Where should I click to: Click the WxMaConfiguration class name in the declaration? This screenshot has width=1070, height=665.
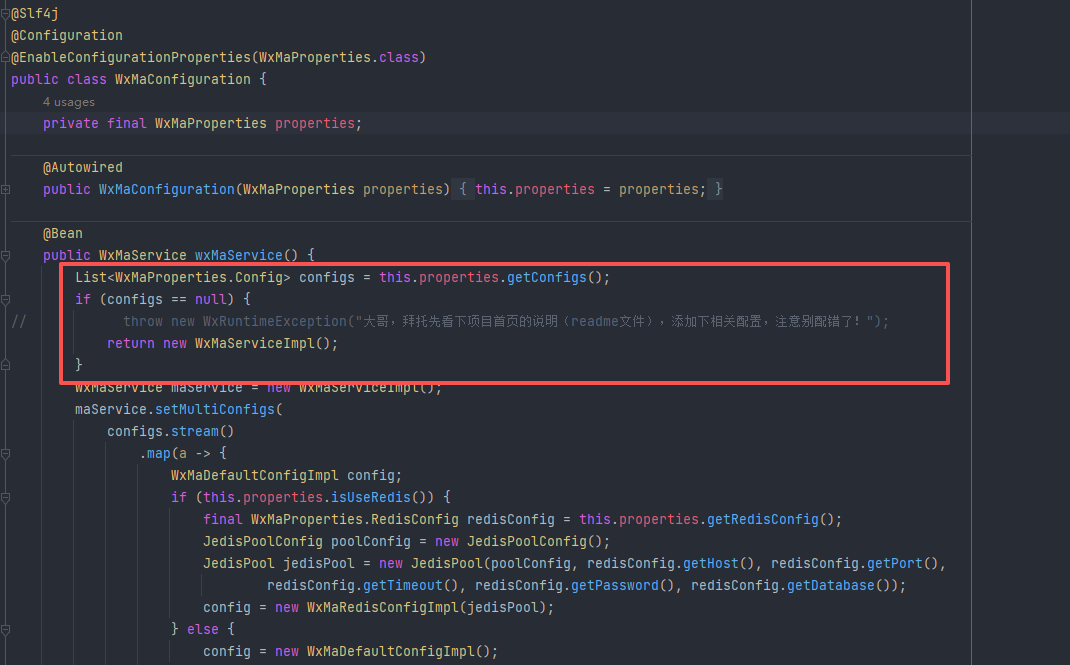click(x=183, y=79)
